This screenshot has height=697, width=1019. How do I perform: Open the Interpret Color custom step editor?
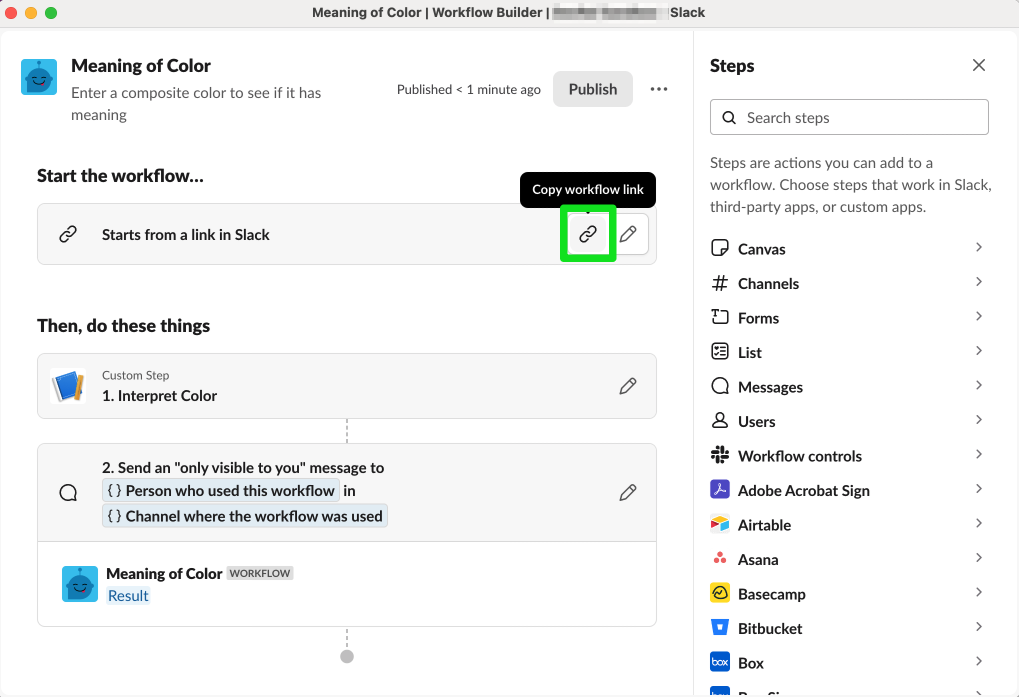coord(628,386)
